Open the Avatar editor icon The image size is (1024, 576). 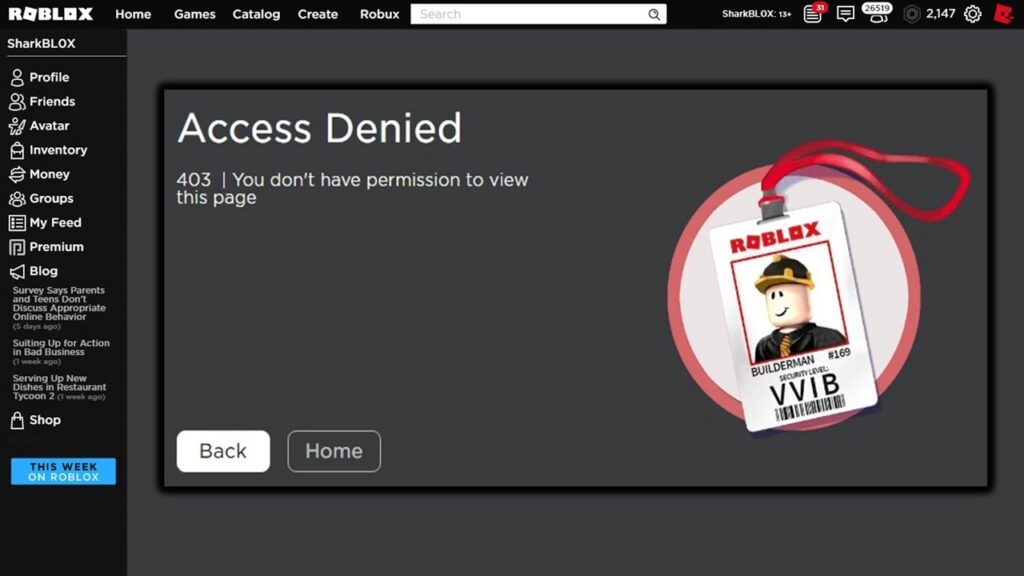(18, 125)
